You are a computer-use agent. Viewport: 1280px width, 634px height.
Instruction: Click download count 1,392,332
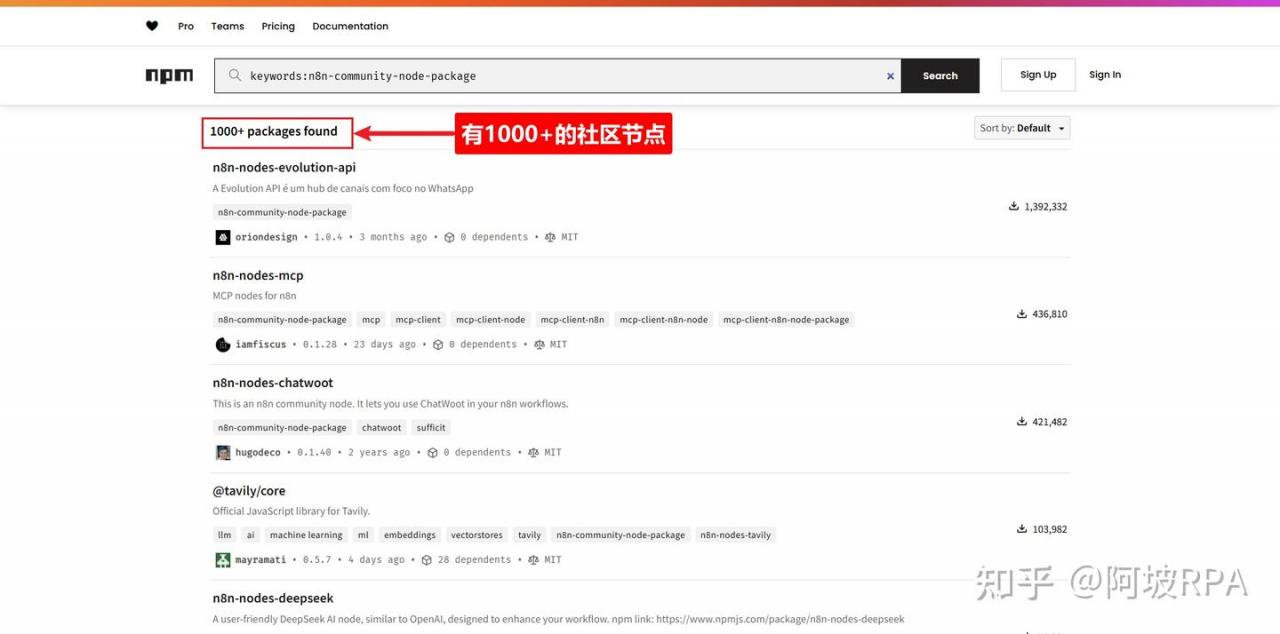[1046, 206]
